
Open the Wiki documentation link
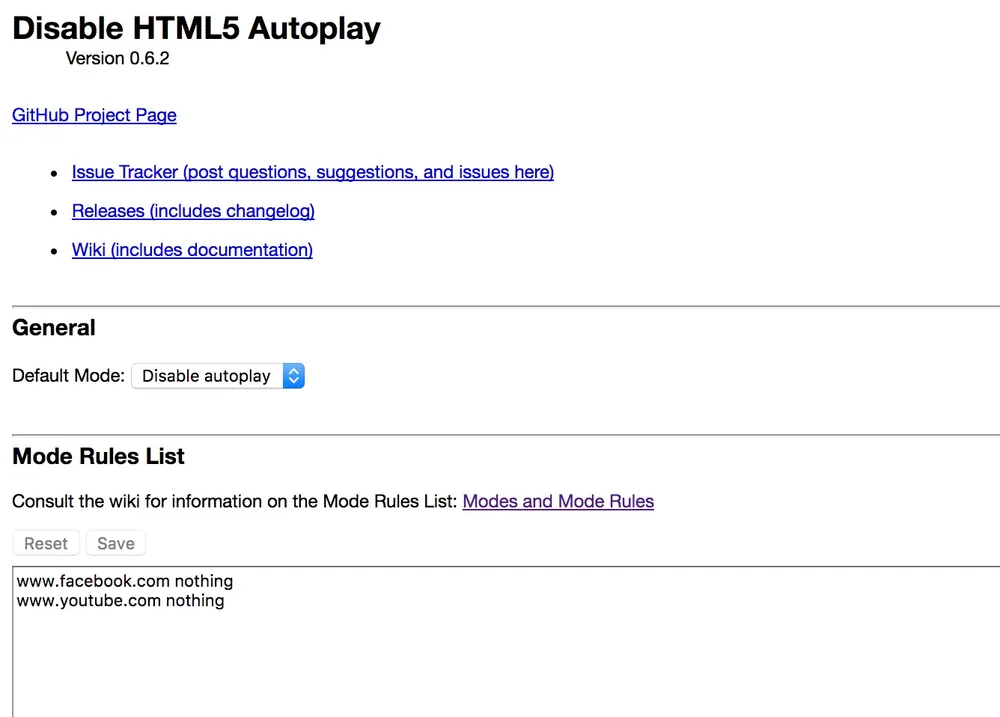point(192,250)
